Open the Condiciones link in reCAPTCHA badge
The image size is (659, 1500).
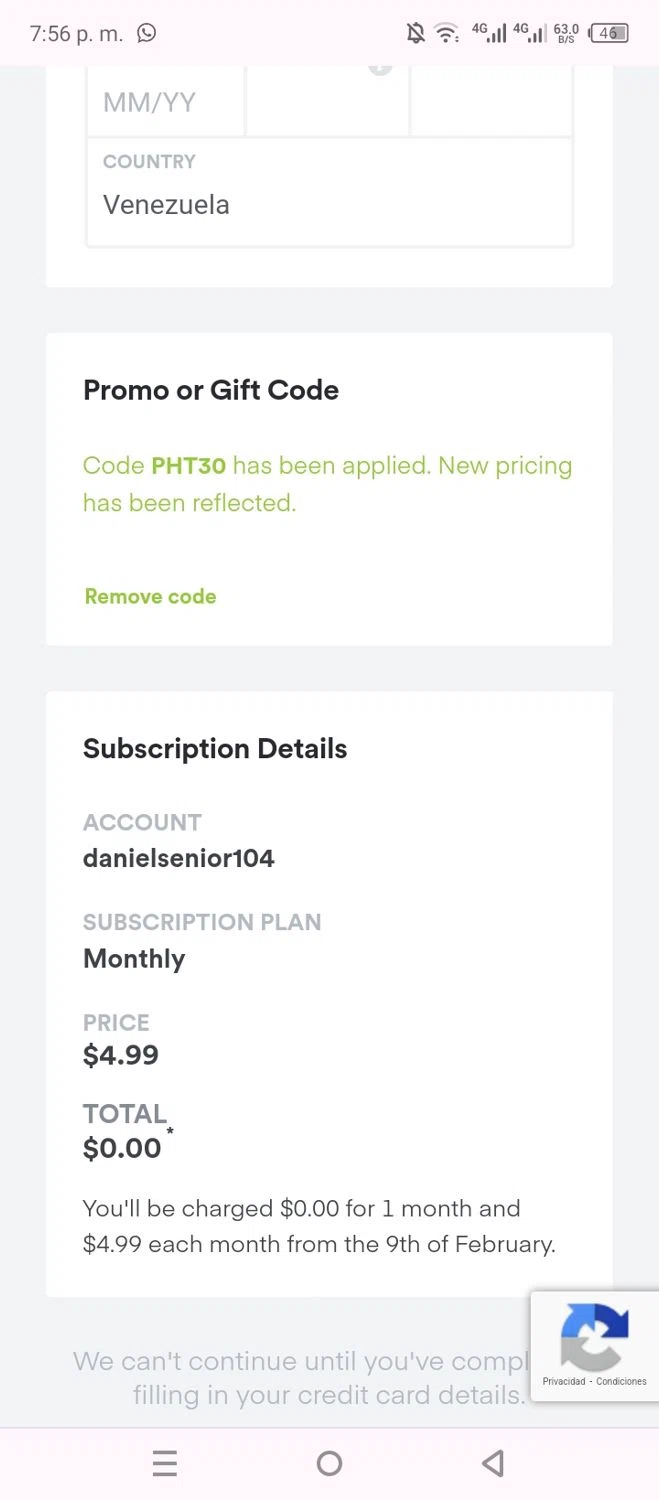tap(622, 1382)
